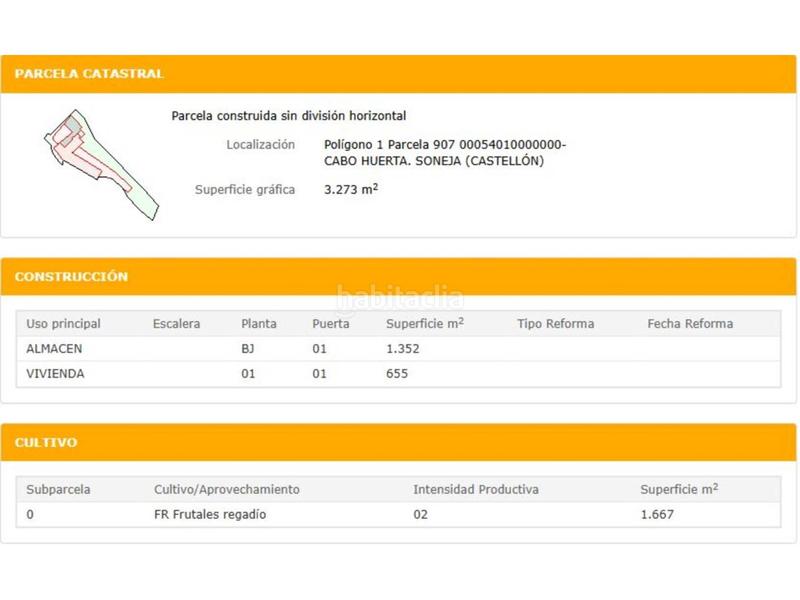Click the Superficie gráfica label
The height and width of the screenshot is (600, 800).
tap(245, 189)
